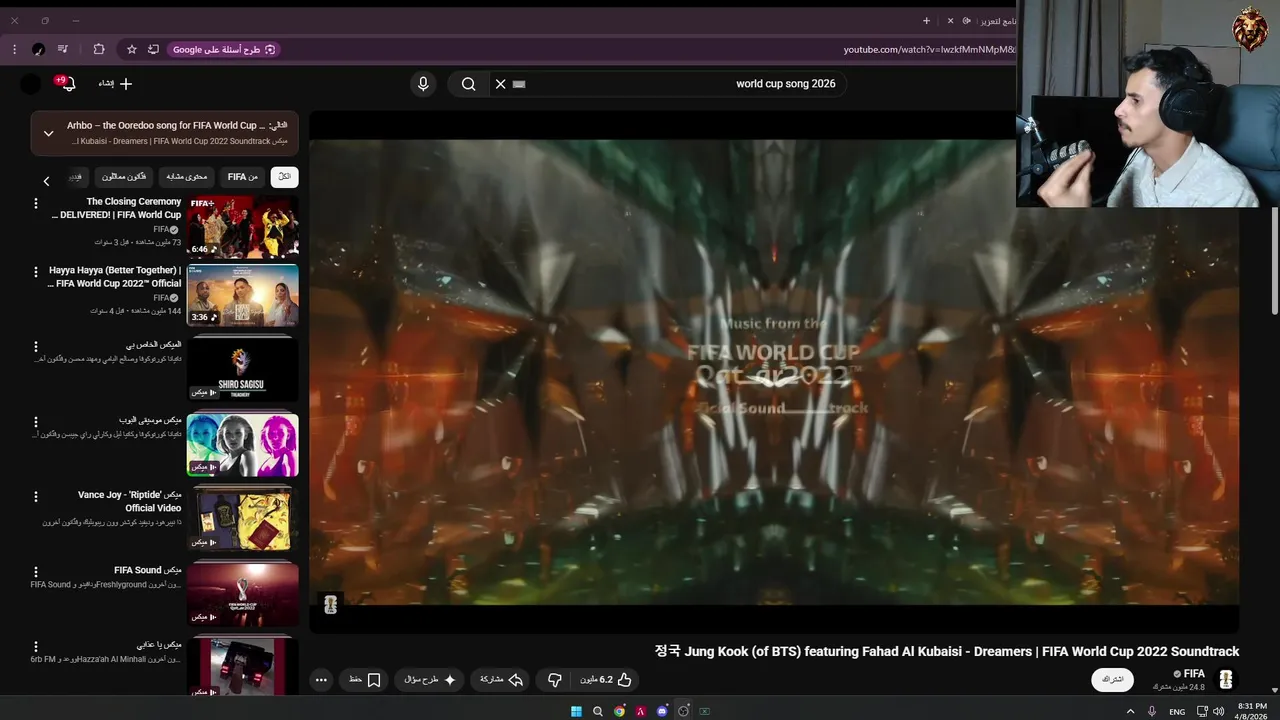Open the taskbar volume control
This screenshot has width=1280, height=720.
pyautogui.click(x=1219, y=711)
